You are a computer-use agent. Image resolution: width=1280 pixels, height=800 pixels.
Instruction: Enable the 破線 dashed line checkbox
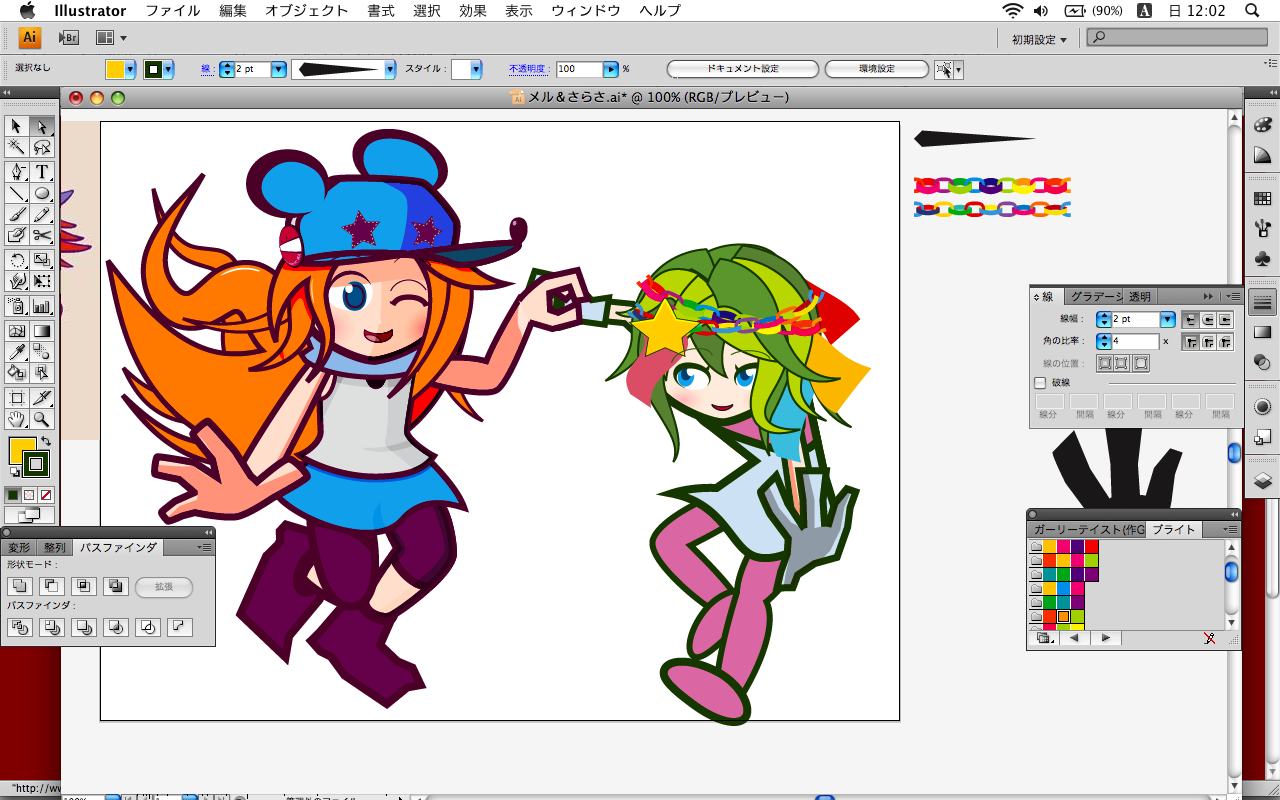pos(1040,382)
